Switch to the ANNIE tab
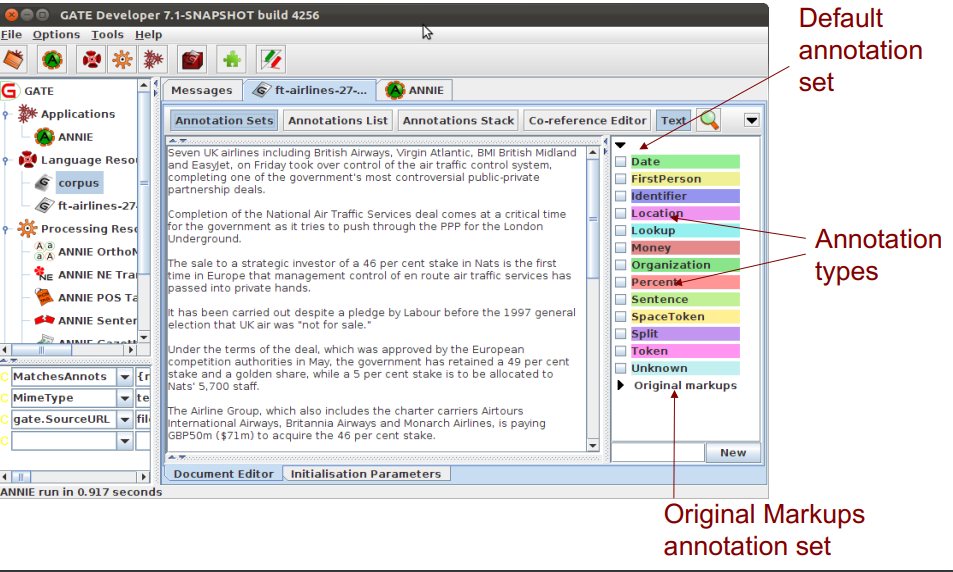Viewport: 953px width, 572px height. 416,91
